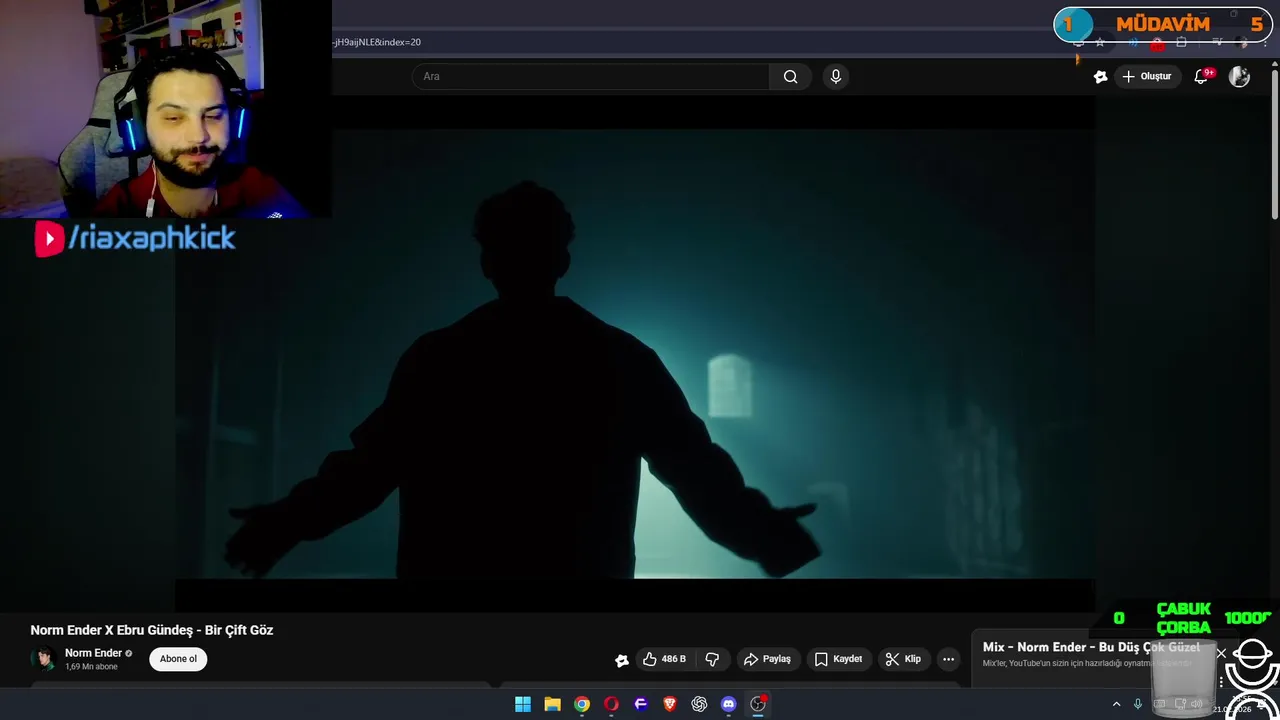Open the Windows Start menu
Screen dimensions: 1280x720
(523, 704)
